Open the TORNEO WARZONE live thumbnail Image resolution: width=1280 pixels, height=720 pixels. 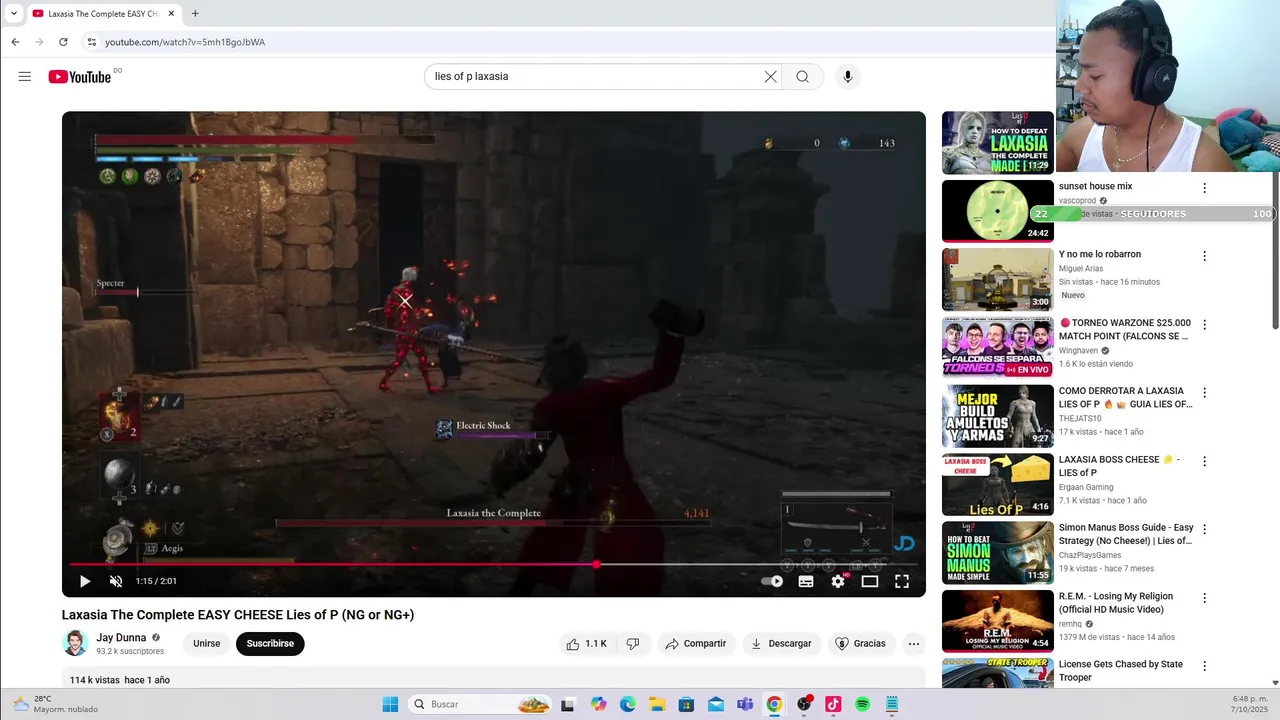[997, 347]
